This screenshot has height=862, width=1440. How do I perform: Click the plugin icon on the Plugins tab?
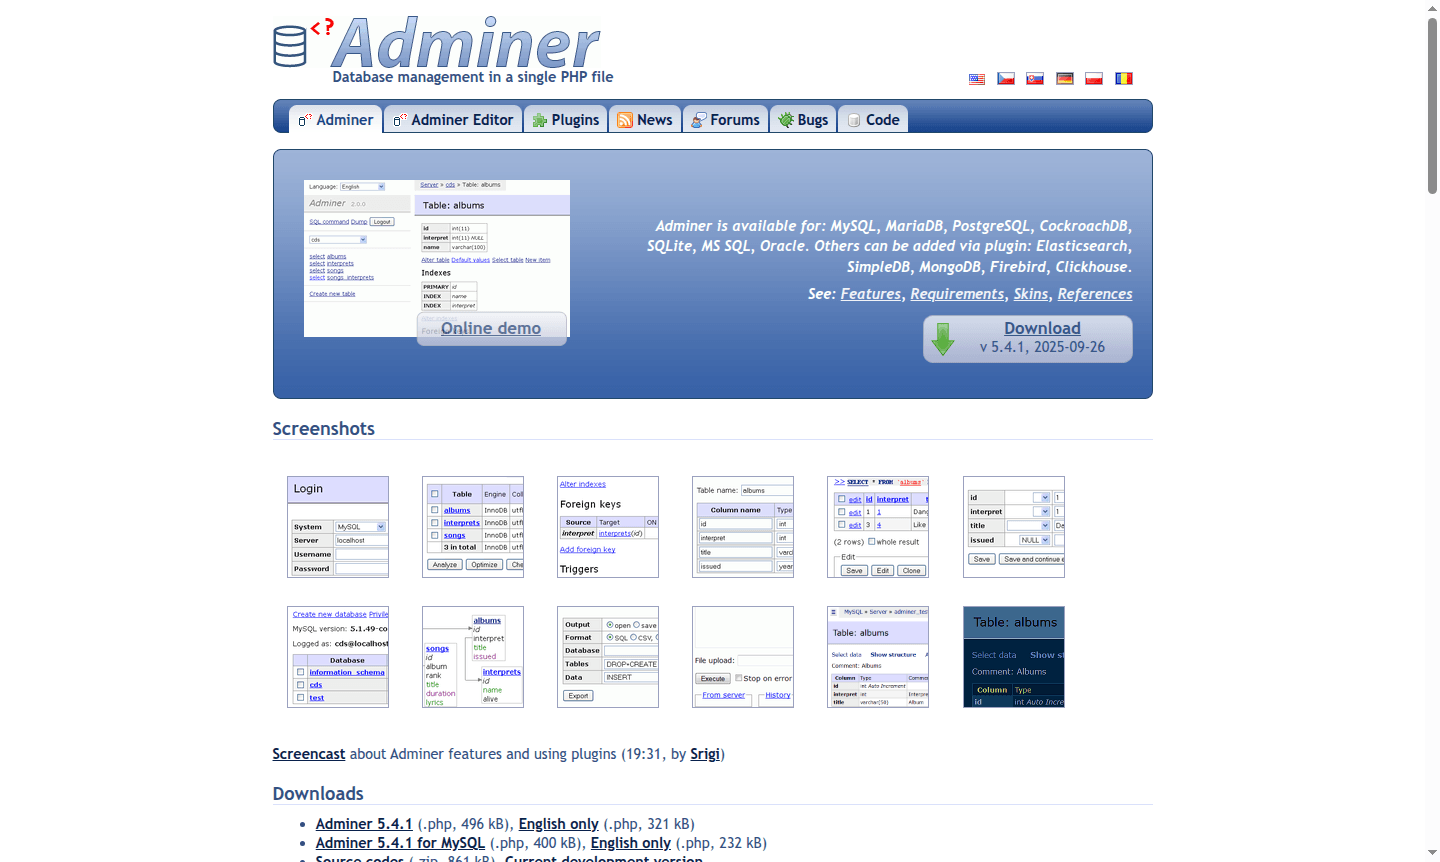(x=539, y=119)
